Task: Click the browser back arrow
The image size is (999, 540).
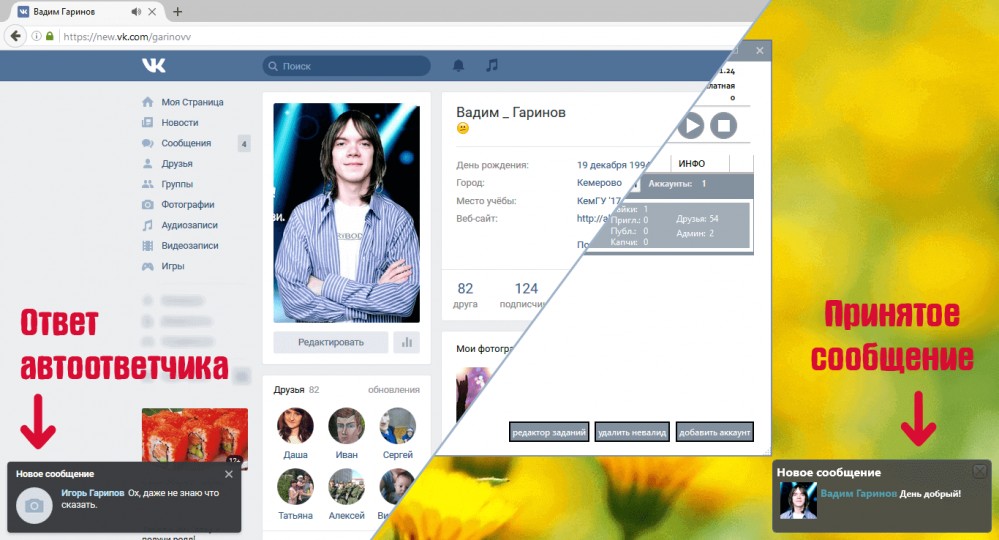Action: (x=16, y=36)
